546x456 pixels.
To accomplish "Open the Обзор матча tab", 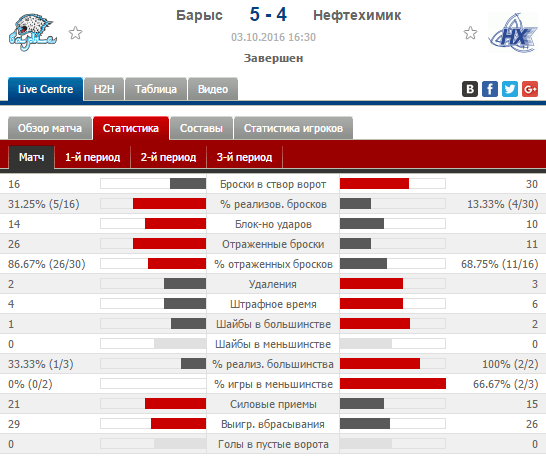I will point(50,128).
